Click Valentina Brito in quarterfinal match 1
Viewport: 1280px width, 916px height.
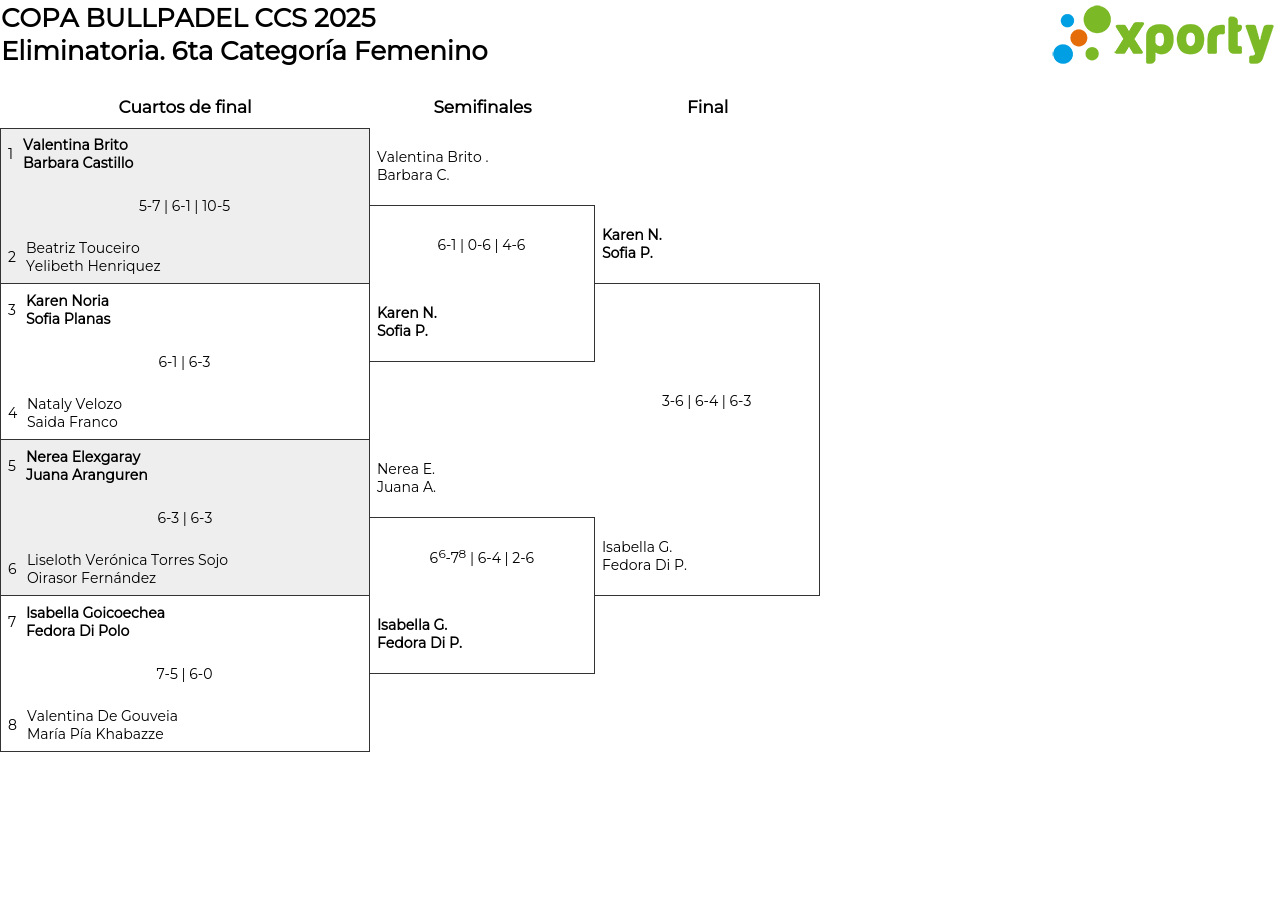coord(76,145)
